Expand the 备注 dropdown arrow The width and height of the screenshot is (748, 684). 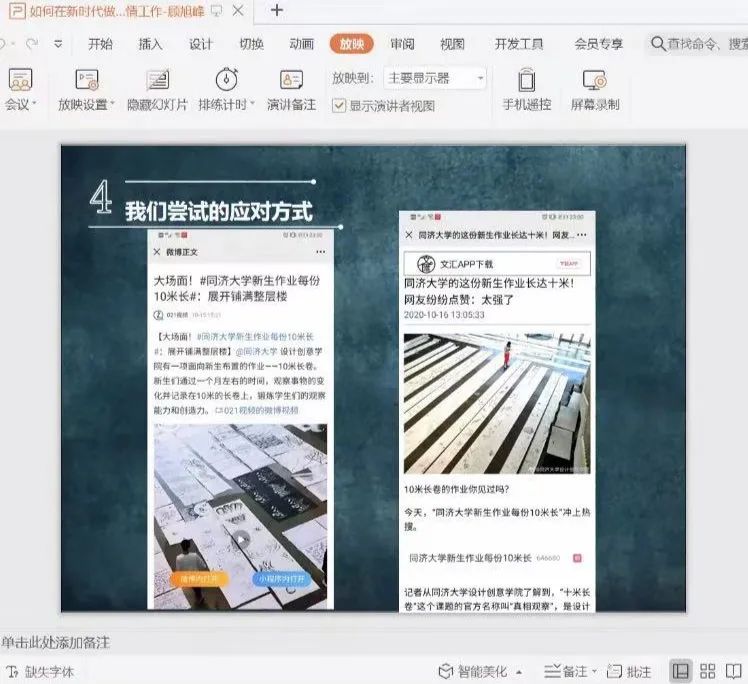point(594,672)
